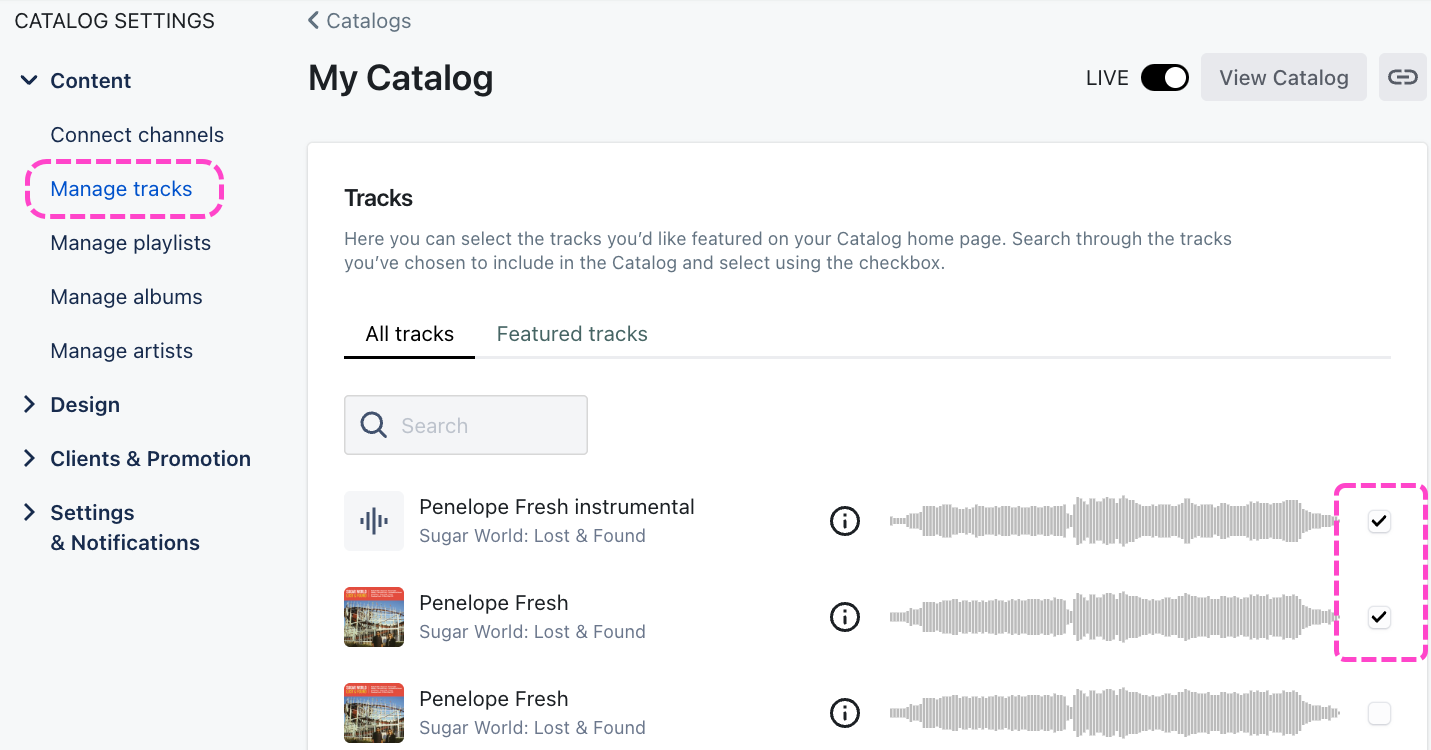Expand Settings & Notifications section

coord(29,513)
